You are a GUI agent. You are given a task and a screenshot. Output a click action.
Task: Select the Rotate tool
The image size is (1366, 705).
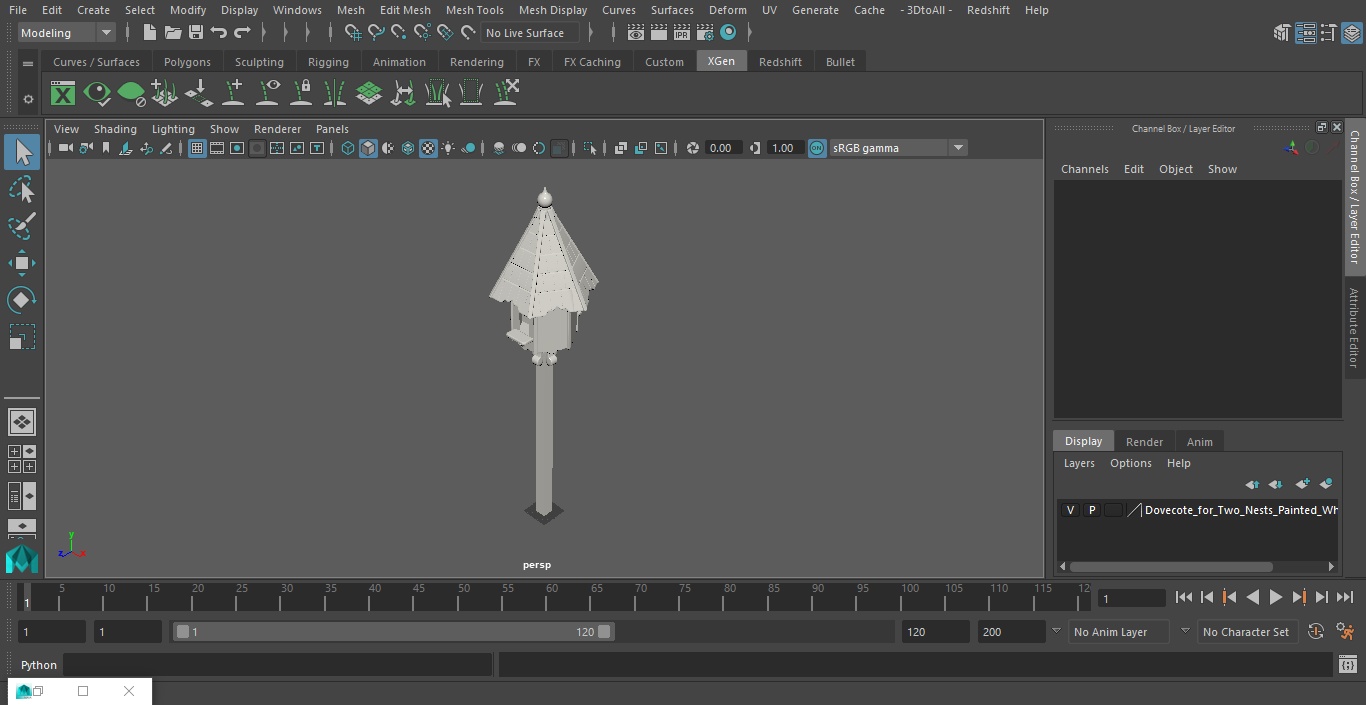[22, 300]
